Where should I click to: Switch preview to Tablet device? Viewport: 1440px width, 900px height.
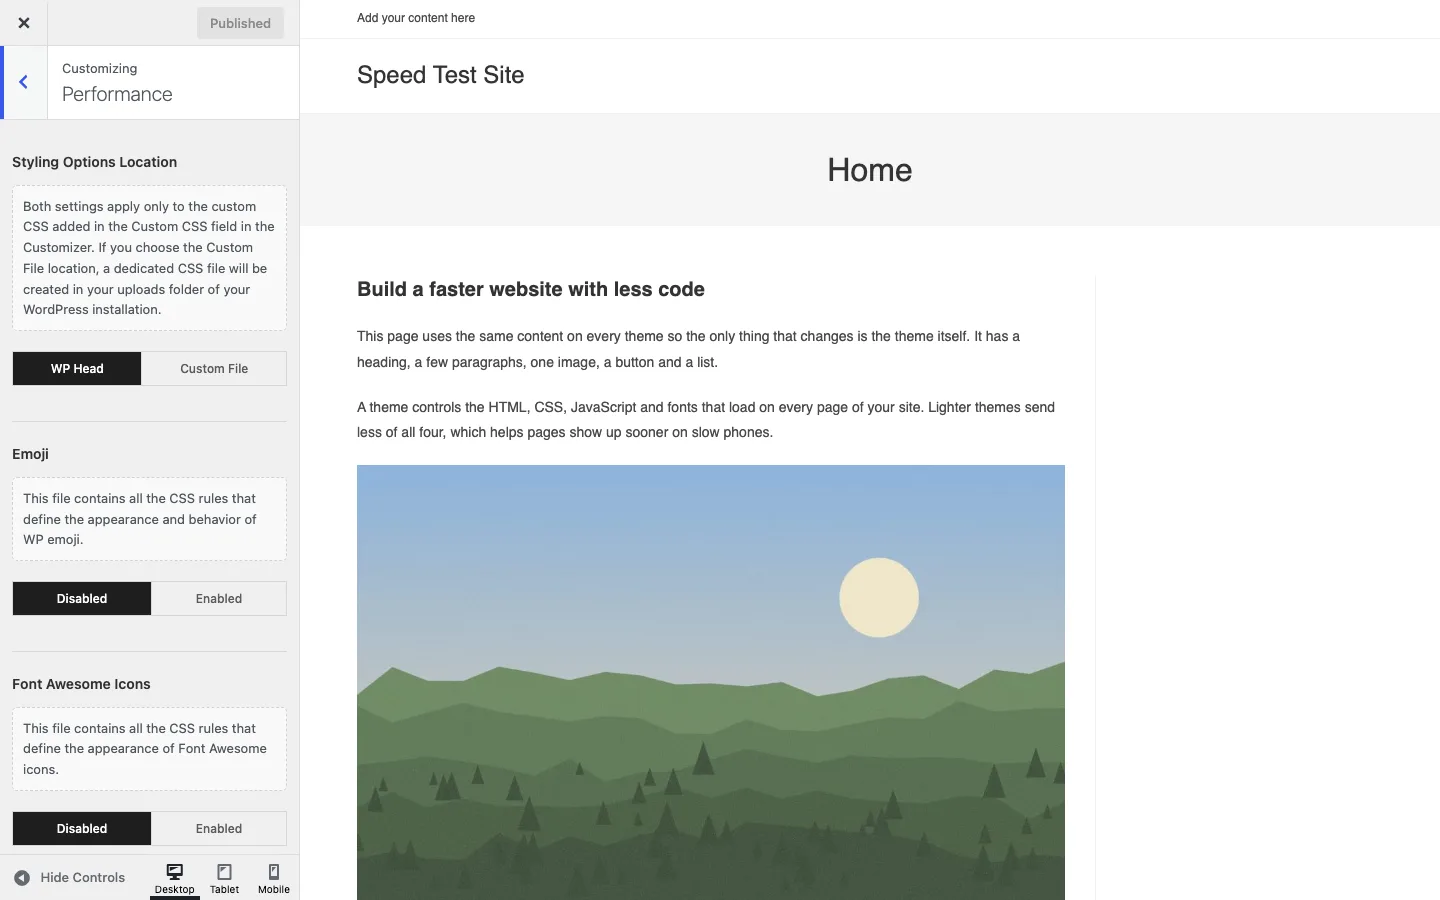tap(225, 878)
